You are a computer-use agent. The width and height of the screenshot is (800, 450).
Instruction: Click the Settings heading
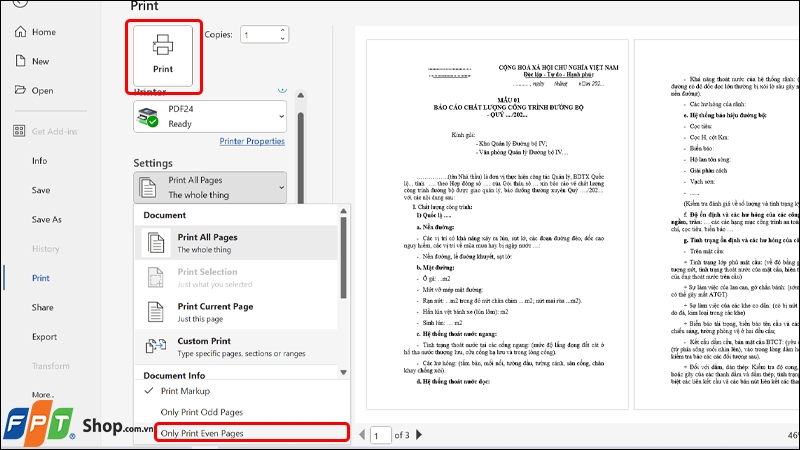pyautogui.click(x=153, y=163)
